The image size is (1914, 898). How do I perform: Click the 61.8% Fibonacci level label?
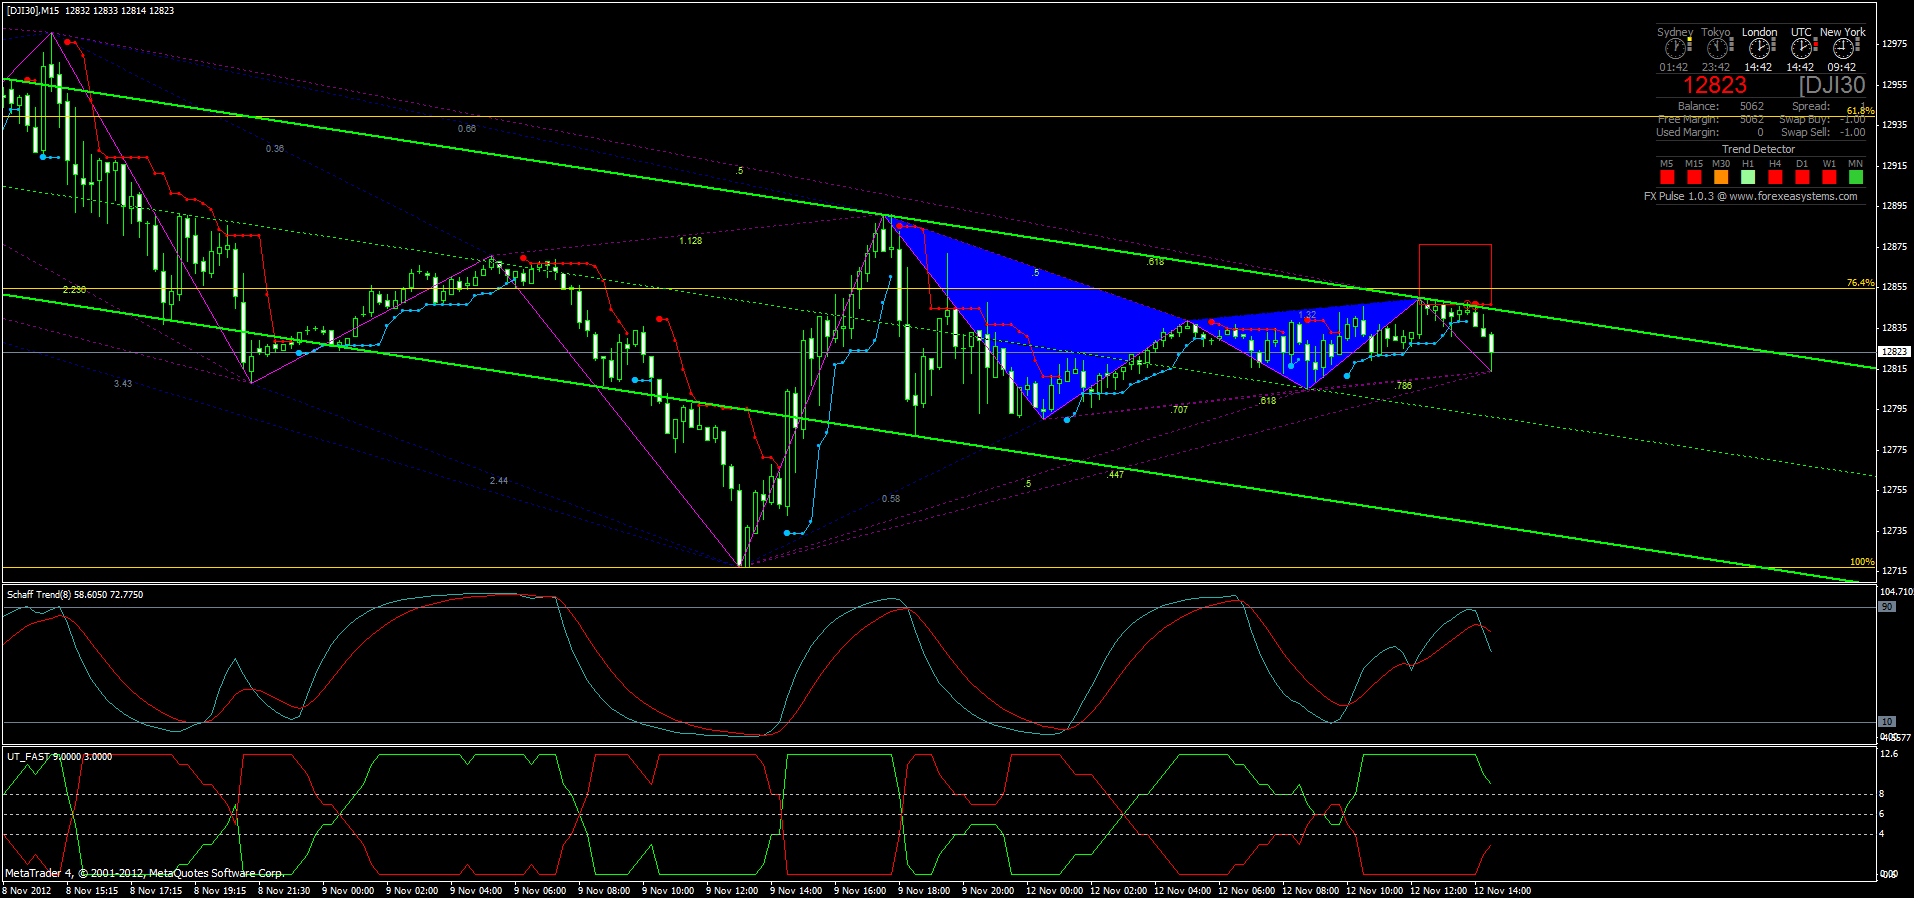coord(1860,111)
